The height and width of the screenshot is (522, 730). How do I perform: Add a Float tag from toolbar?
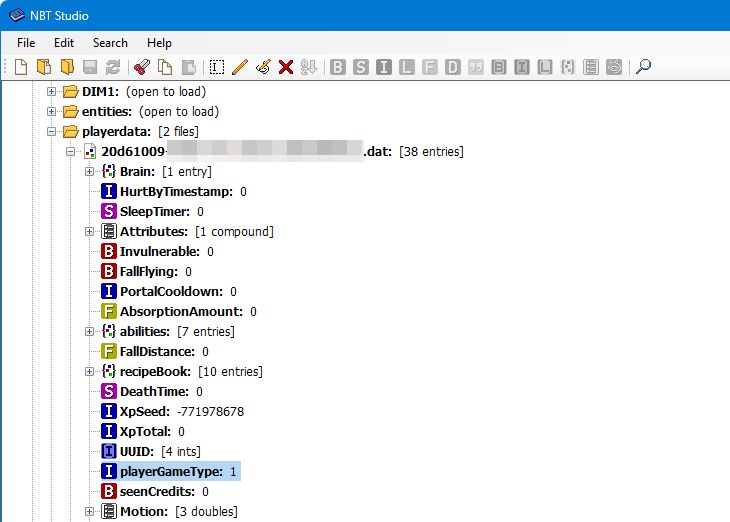(430, 67)
